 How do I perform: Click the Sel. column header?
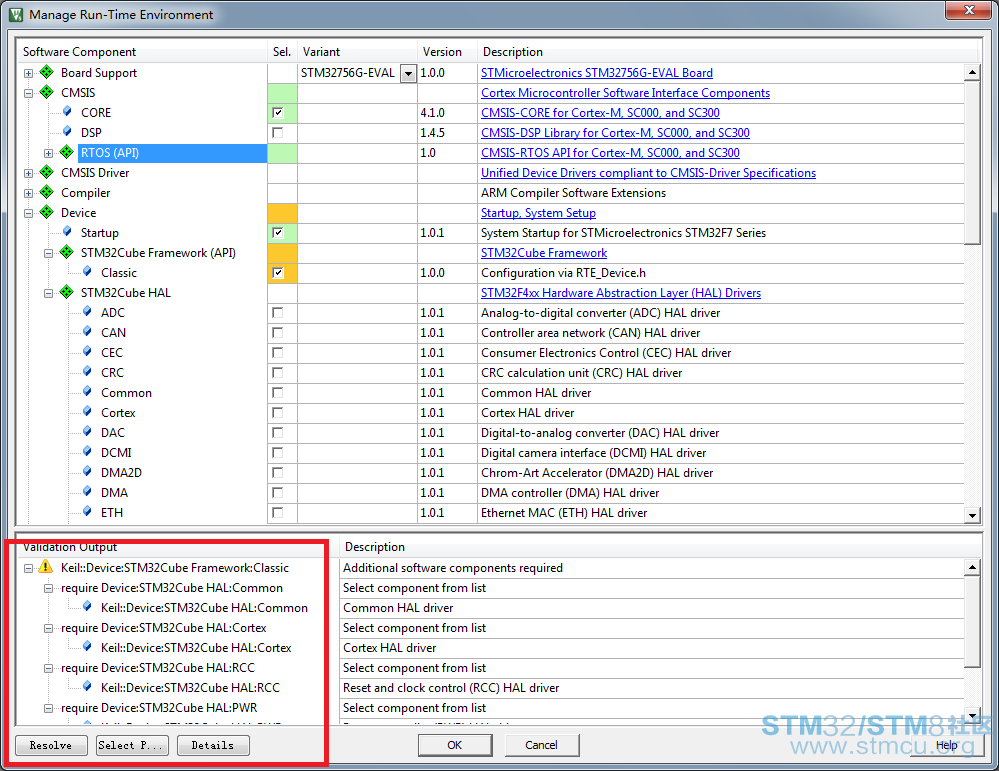[282, 52]
